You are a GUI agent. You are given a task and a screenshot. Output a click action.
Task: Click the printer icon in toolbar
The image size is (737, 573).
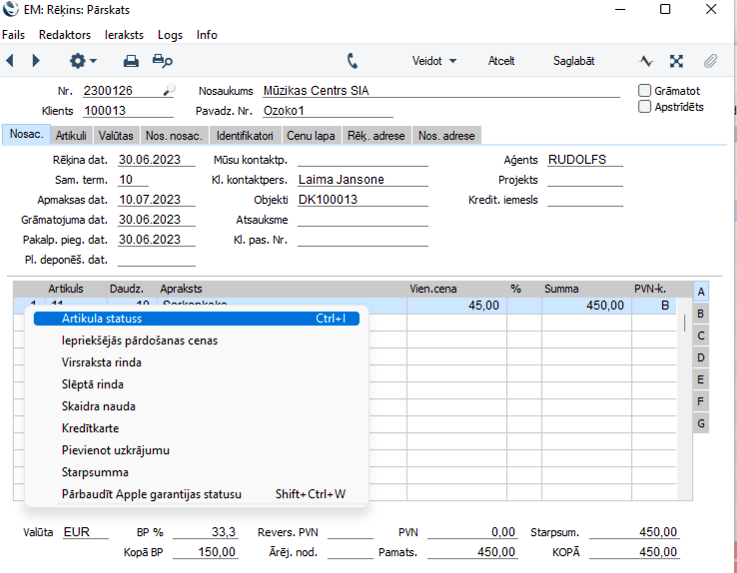131,61
